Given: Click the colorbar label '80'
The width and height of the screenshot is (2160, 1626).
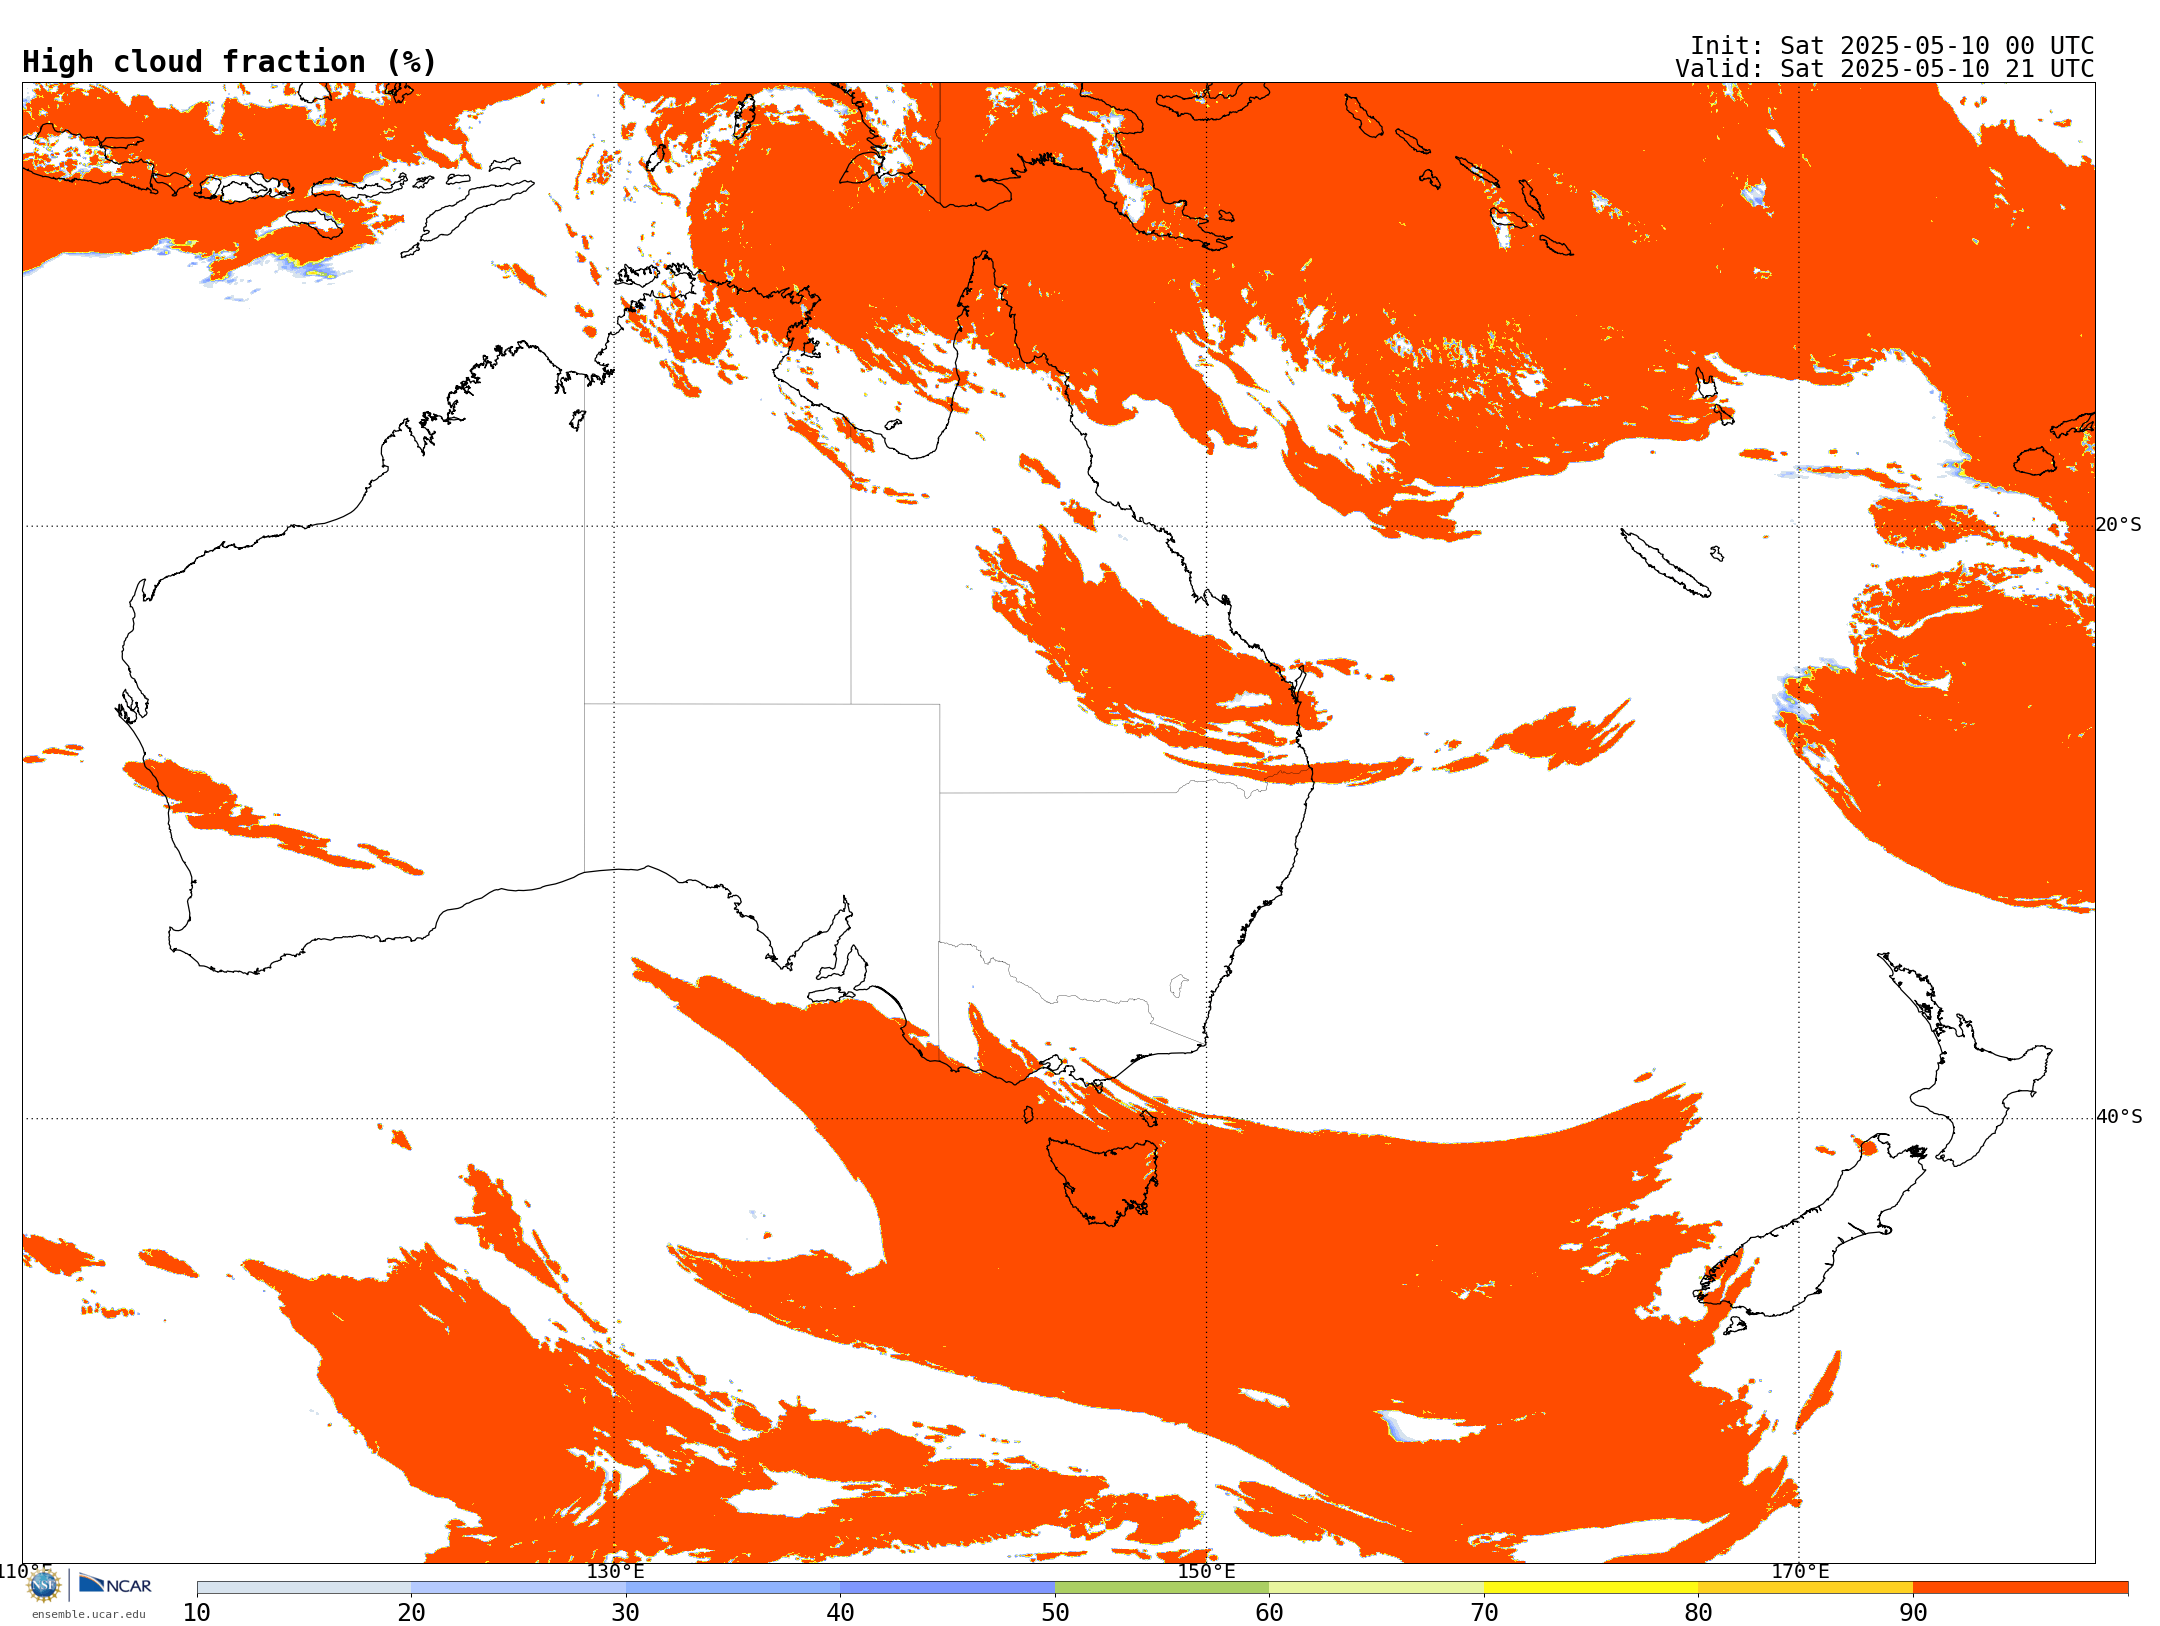Looking at the screenshot, I should (x=1698, y=1612).
